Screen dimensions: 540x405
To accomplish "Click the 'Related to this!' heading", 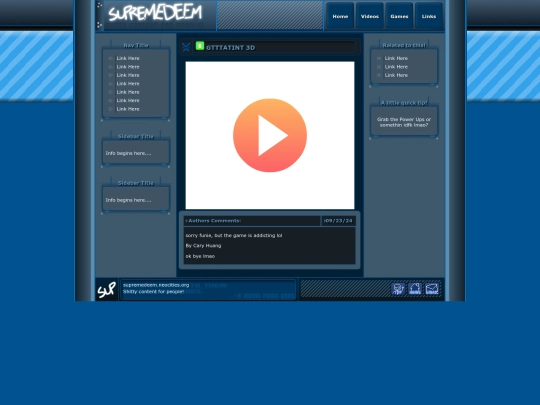I will point(404,45).
